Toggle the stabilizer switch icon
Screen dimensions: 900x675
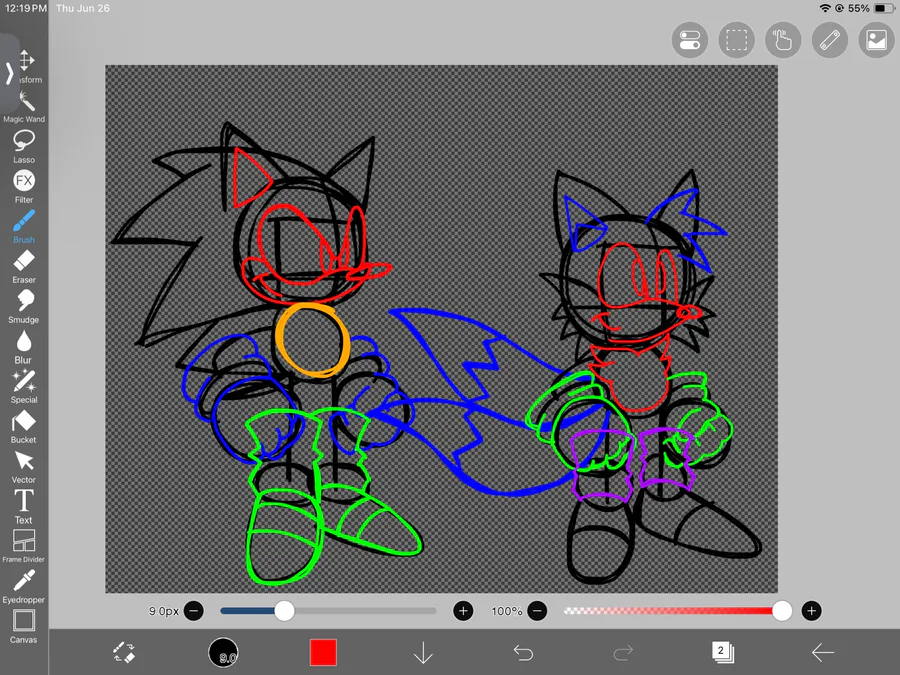(689, 40)
